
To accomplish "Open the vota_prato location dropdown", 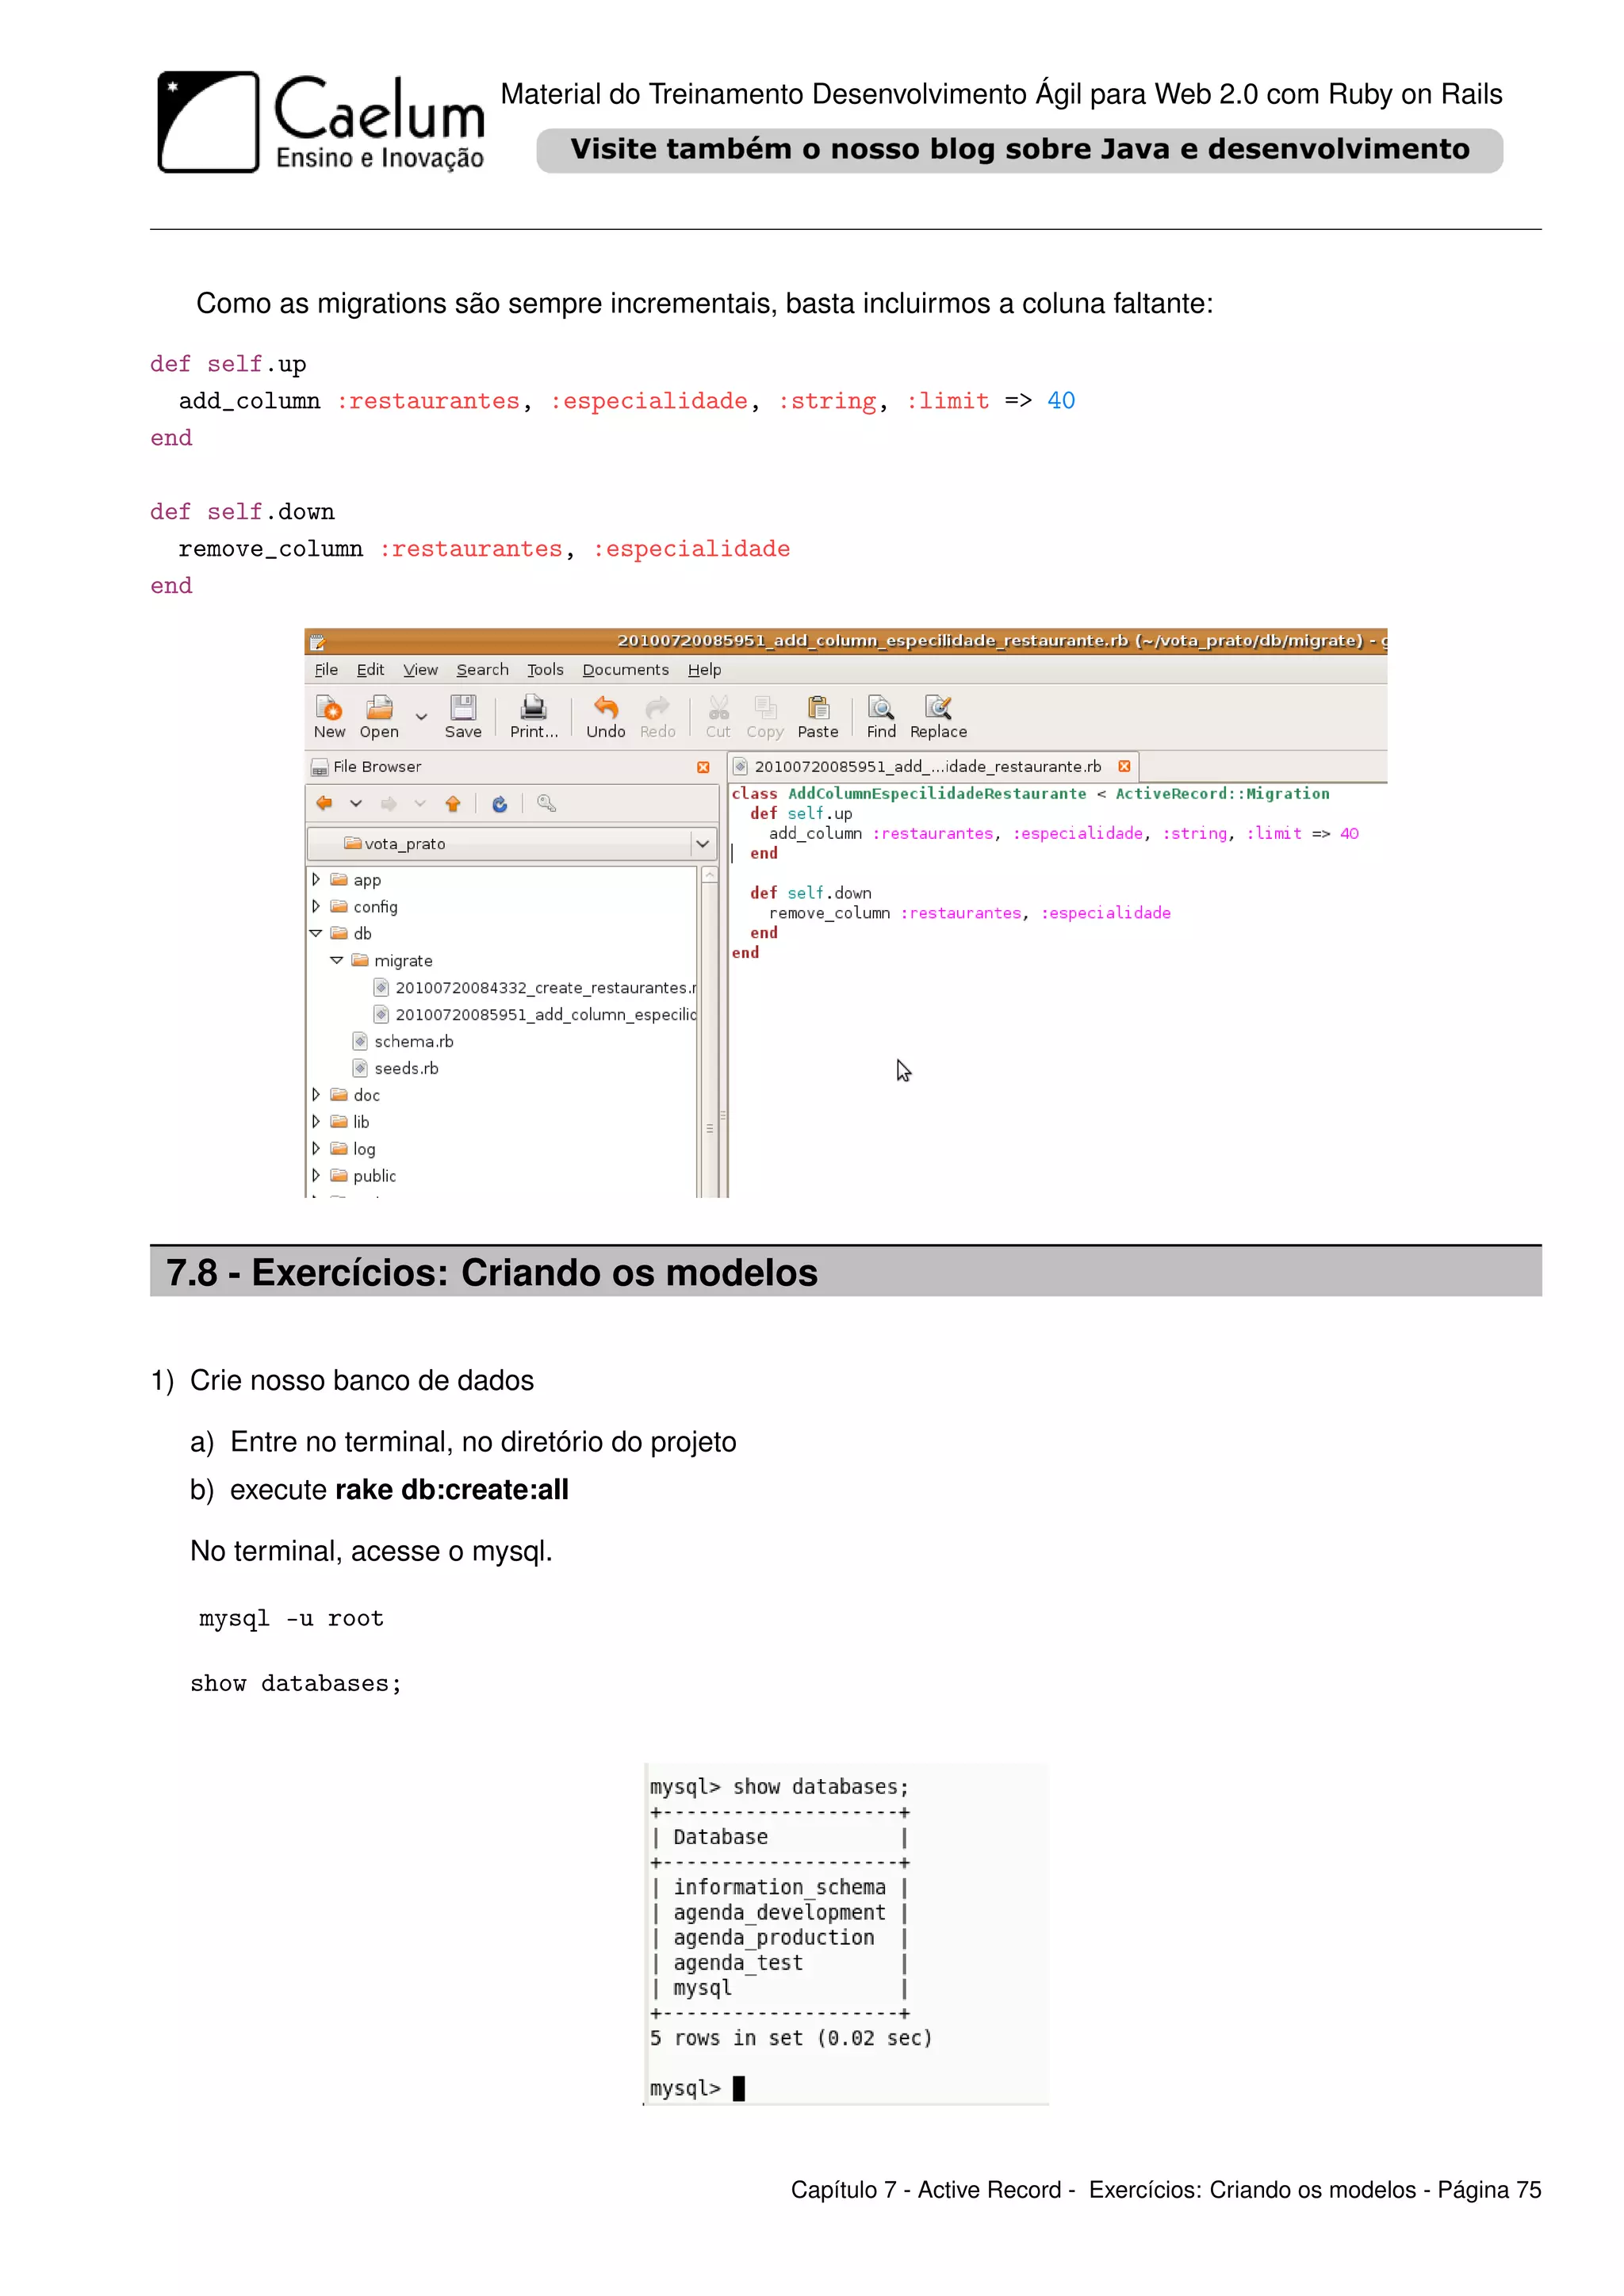I will click(511, 844).
